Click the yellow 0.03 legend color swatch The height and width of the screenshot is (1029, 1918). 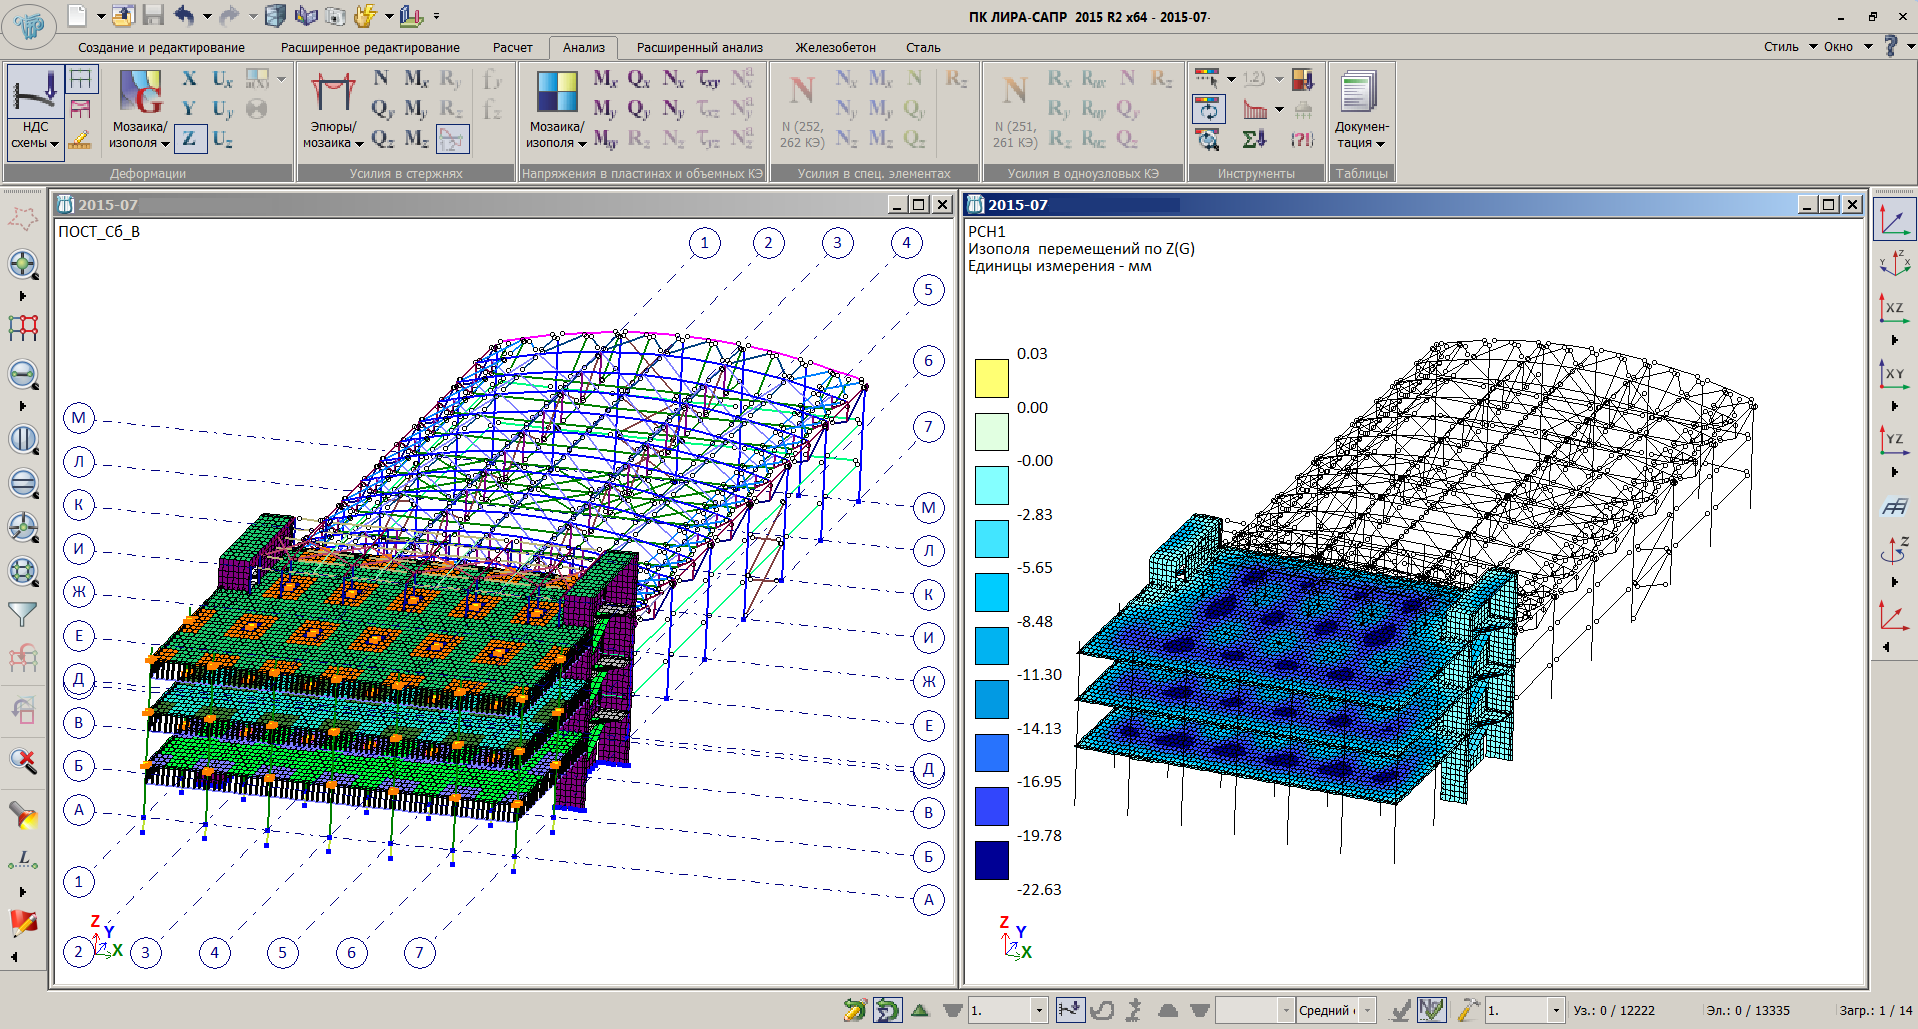pyautogui.click(x=991, y=379)
